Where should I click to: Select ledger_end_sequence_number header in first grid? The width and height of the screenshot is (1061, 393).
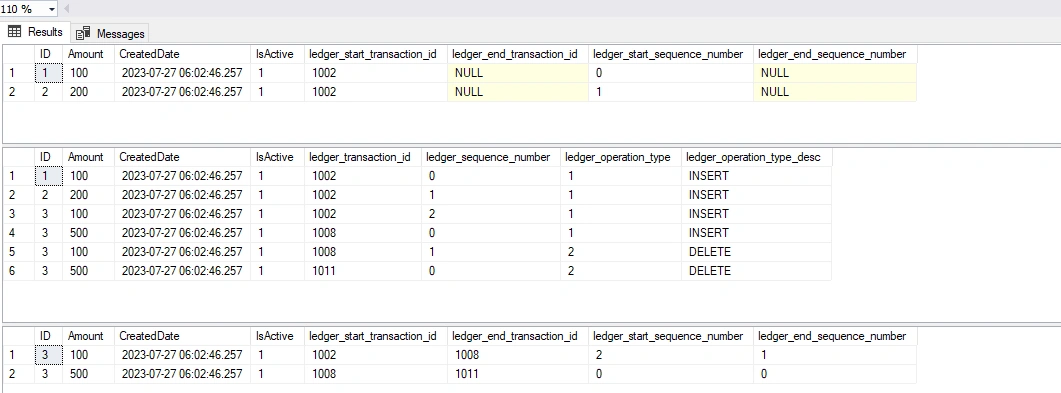click(834, 54)
